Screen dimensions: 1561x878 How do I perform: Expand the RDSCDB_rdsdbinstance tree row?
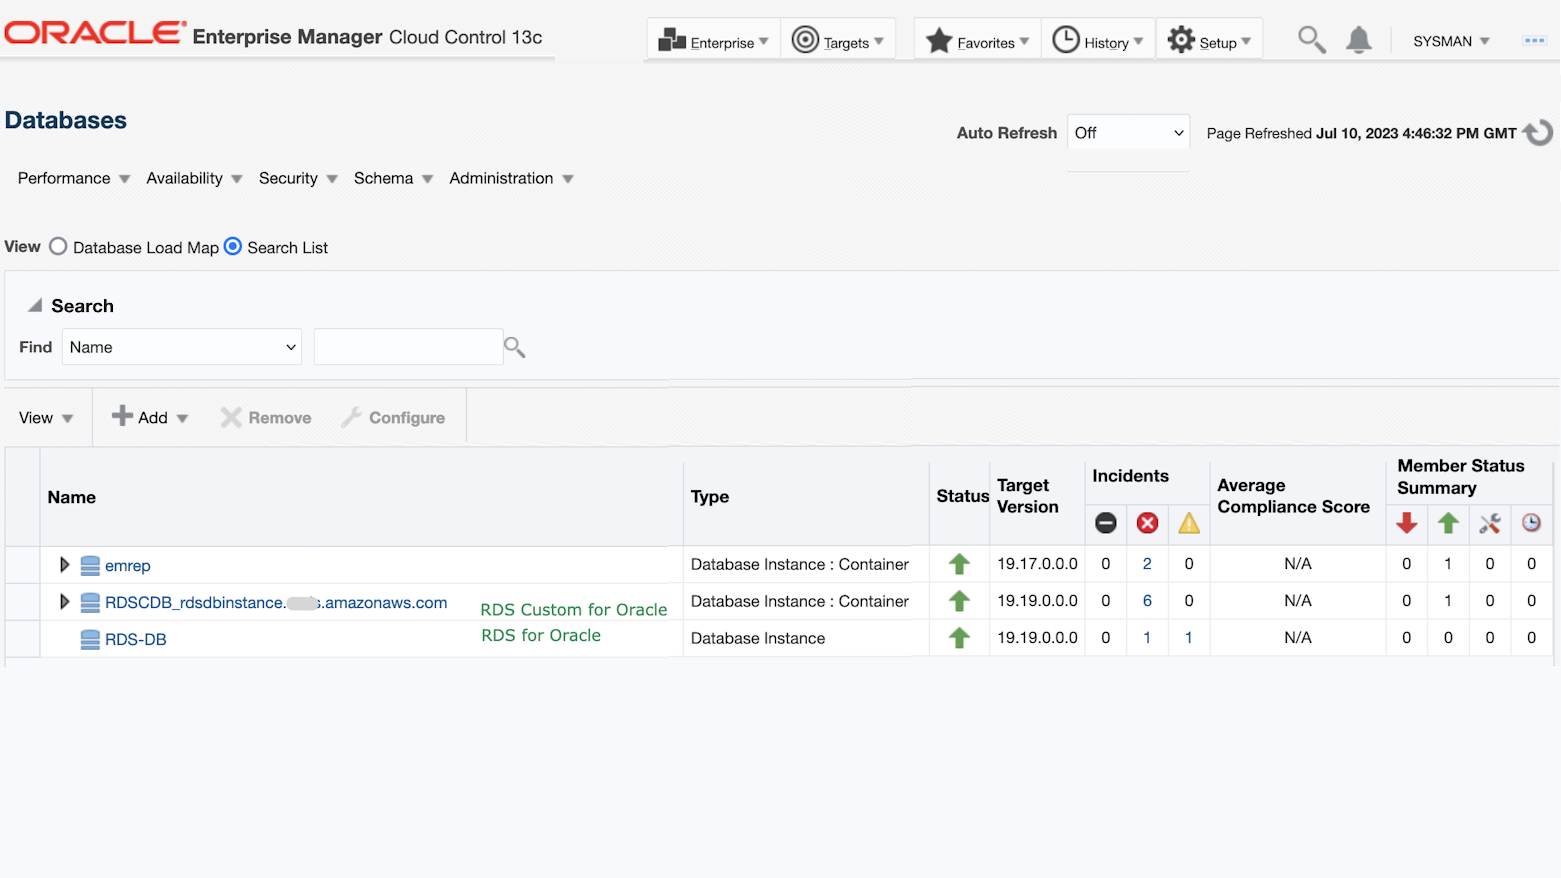[x=64, y=602]
